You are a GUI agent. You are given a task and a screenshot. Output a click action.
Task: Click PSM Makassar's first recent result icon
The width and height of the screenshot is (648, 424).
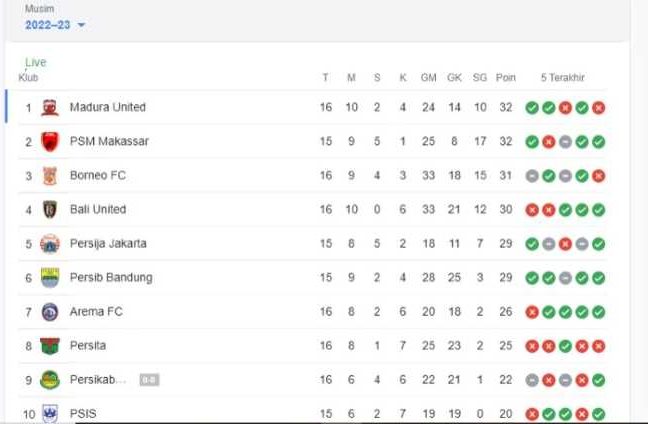click(x=532, y=142)
